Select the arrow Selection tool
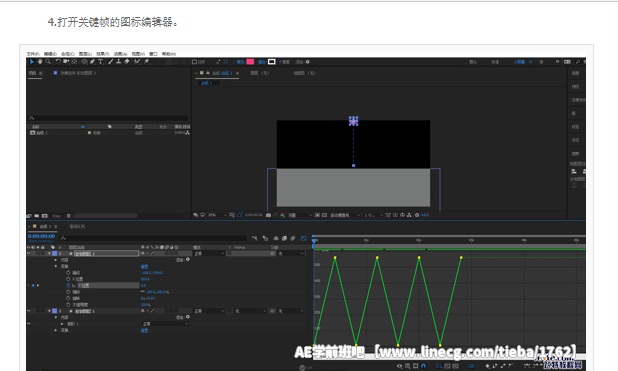 point(32,62)
